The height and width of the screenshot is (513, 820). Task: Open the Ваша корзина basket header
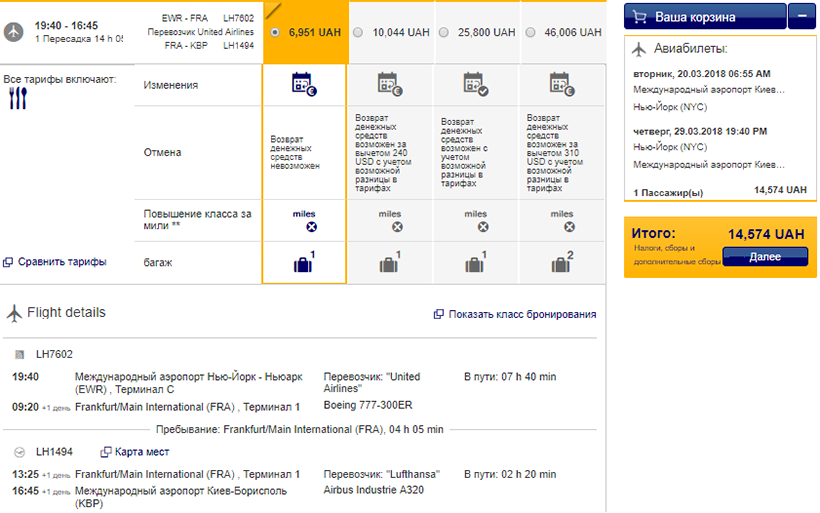pos(704,17)
